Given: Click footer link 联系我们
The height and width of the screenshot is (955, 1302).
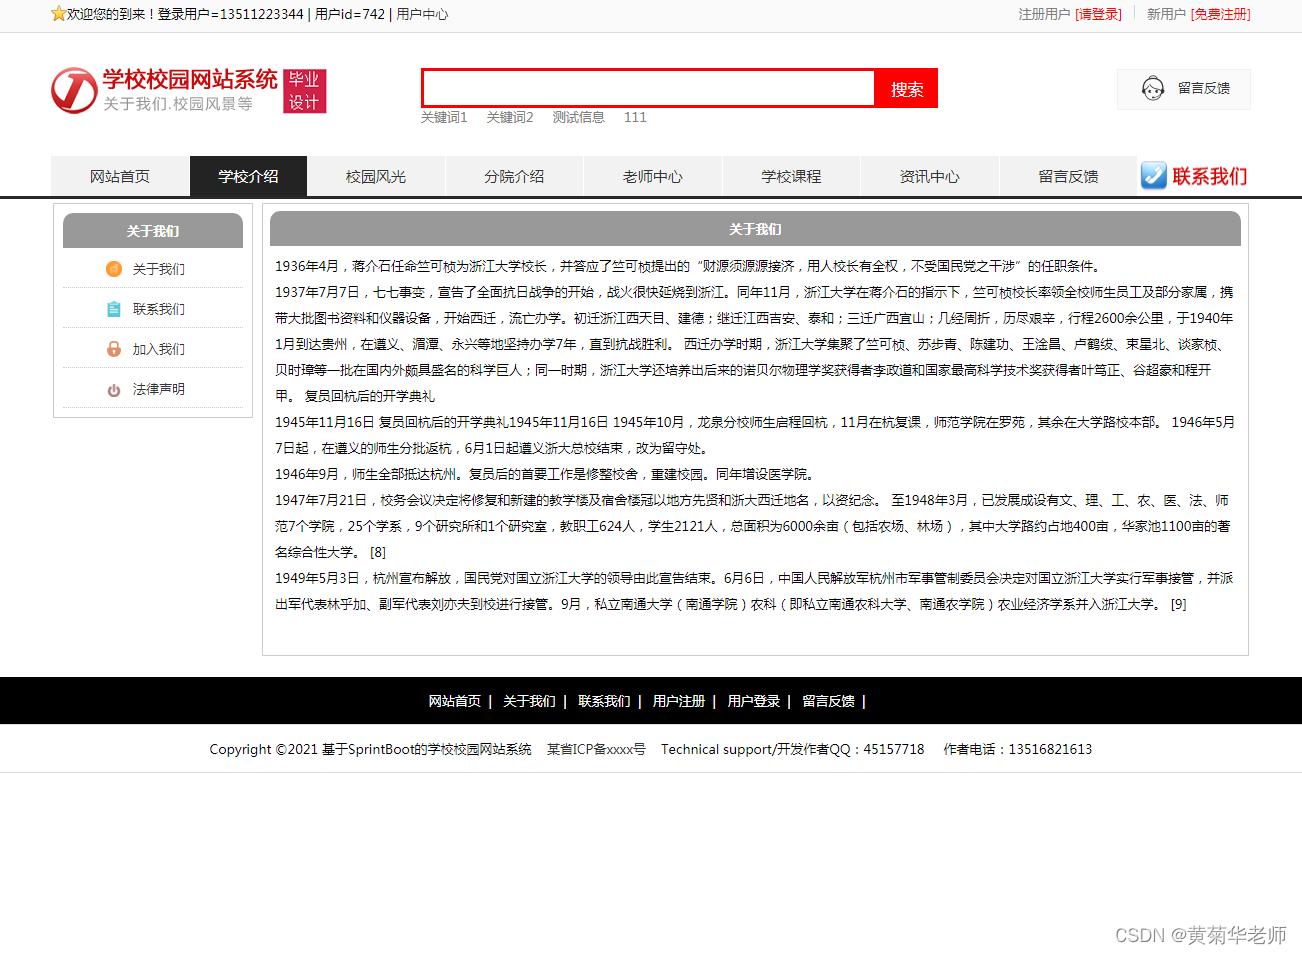Looking at the screenshot, I should [604, 701].
